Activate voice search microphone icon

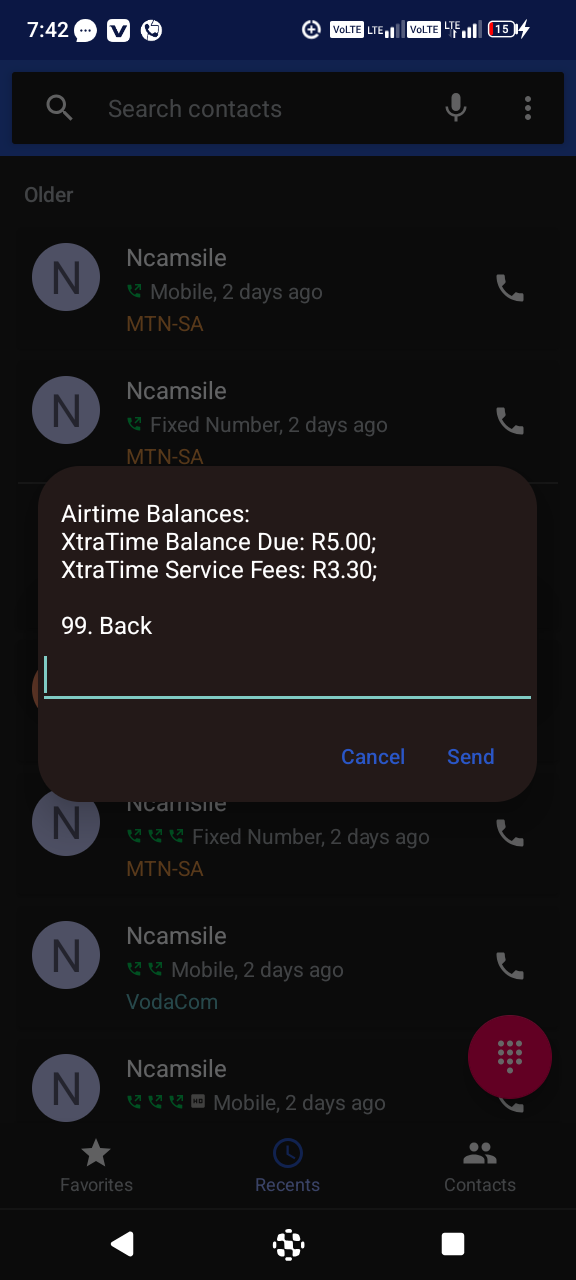coord(456,108)
